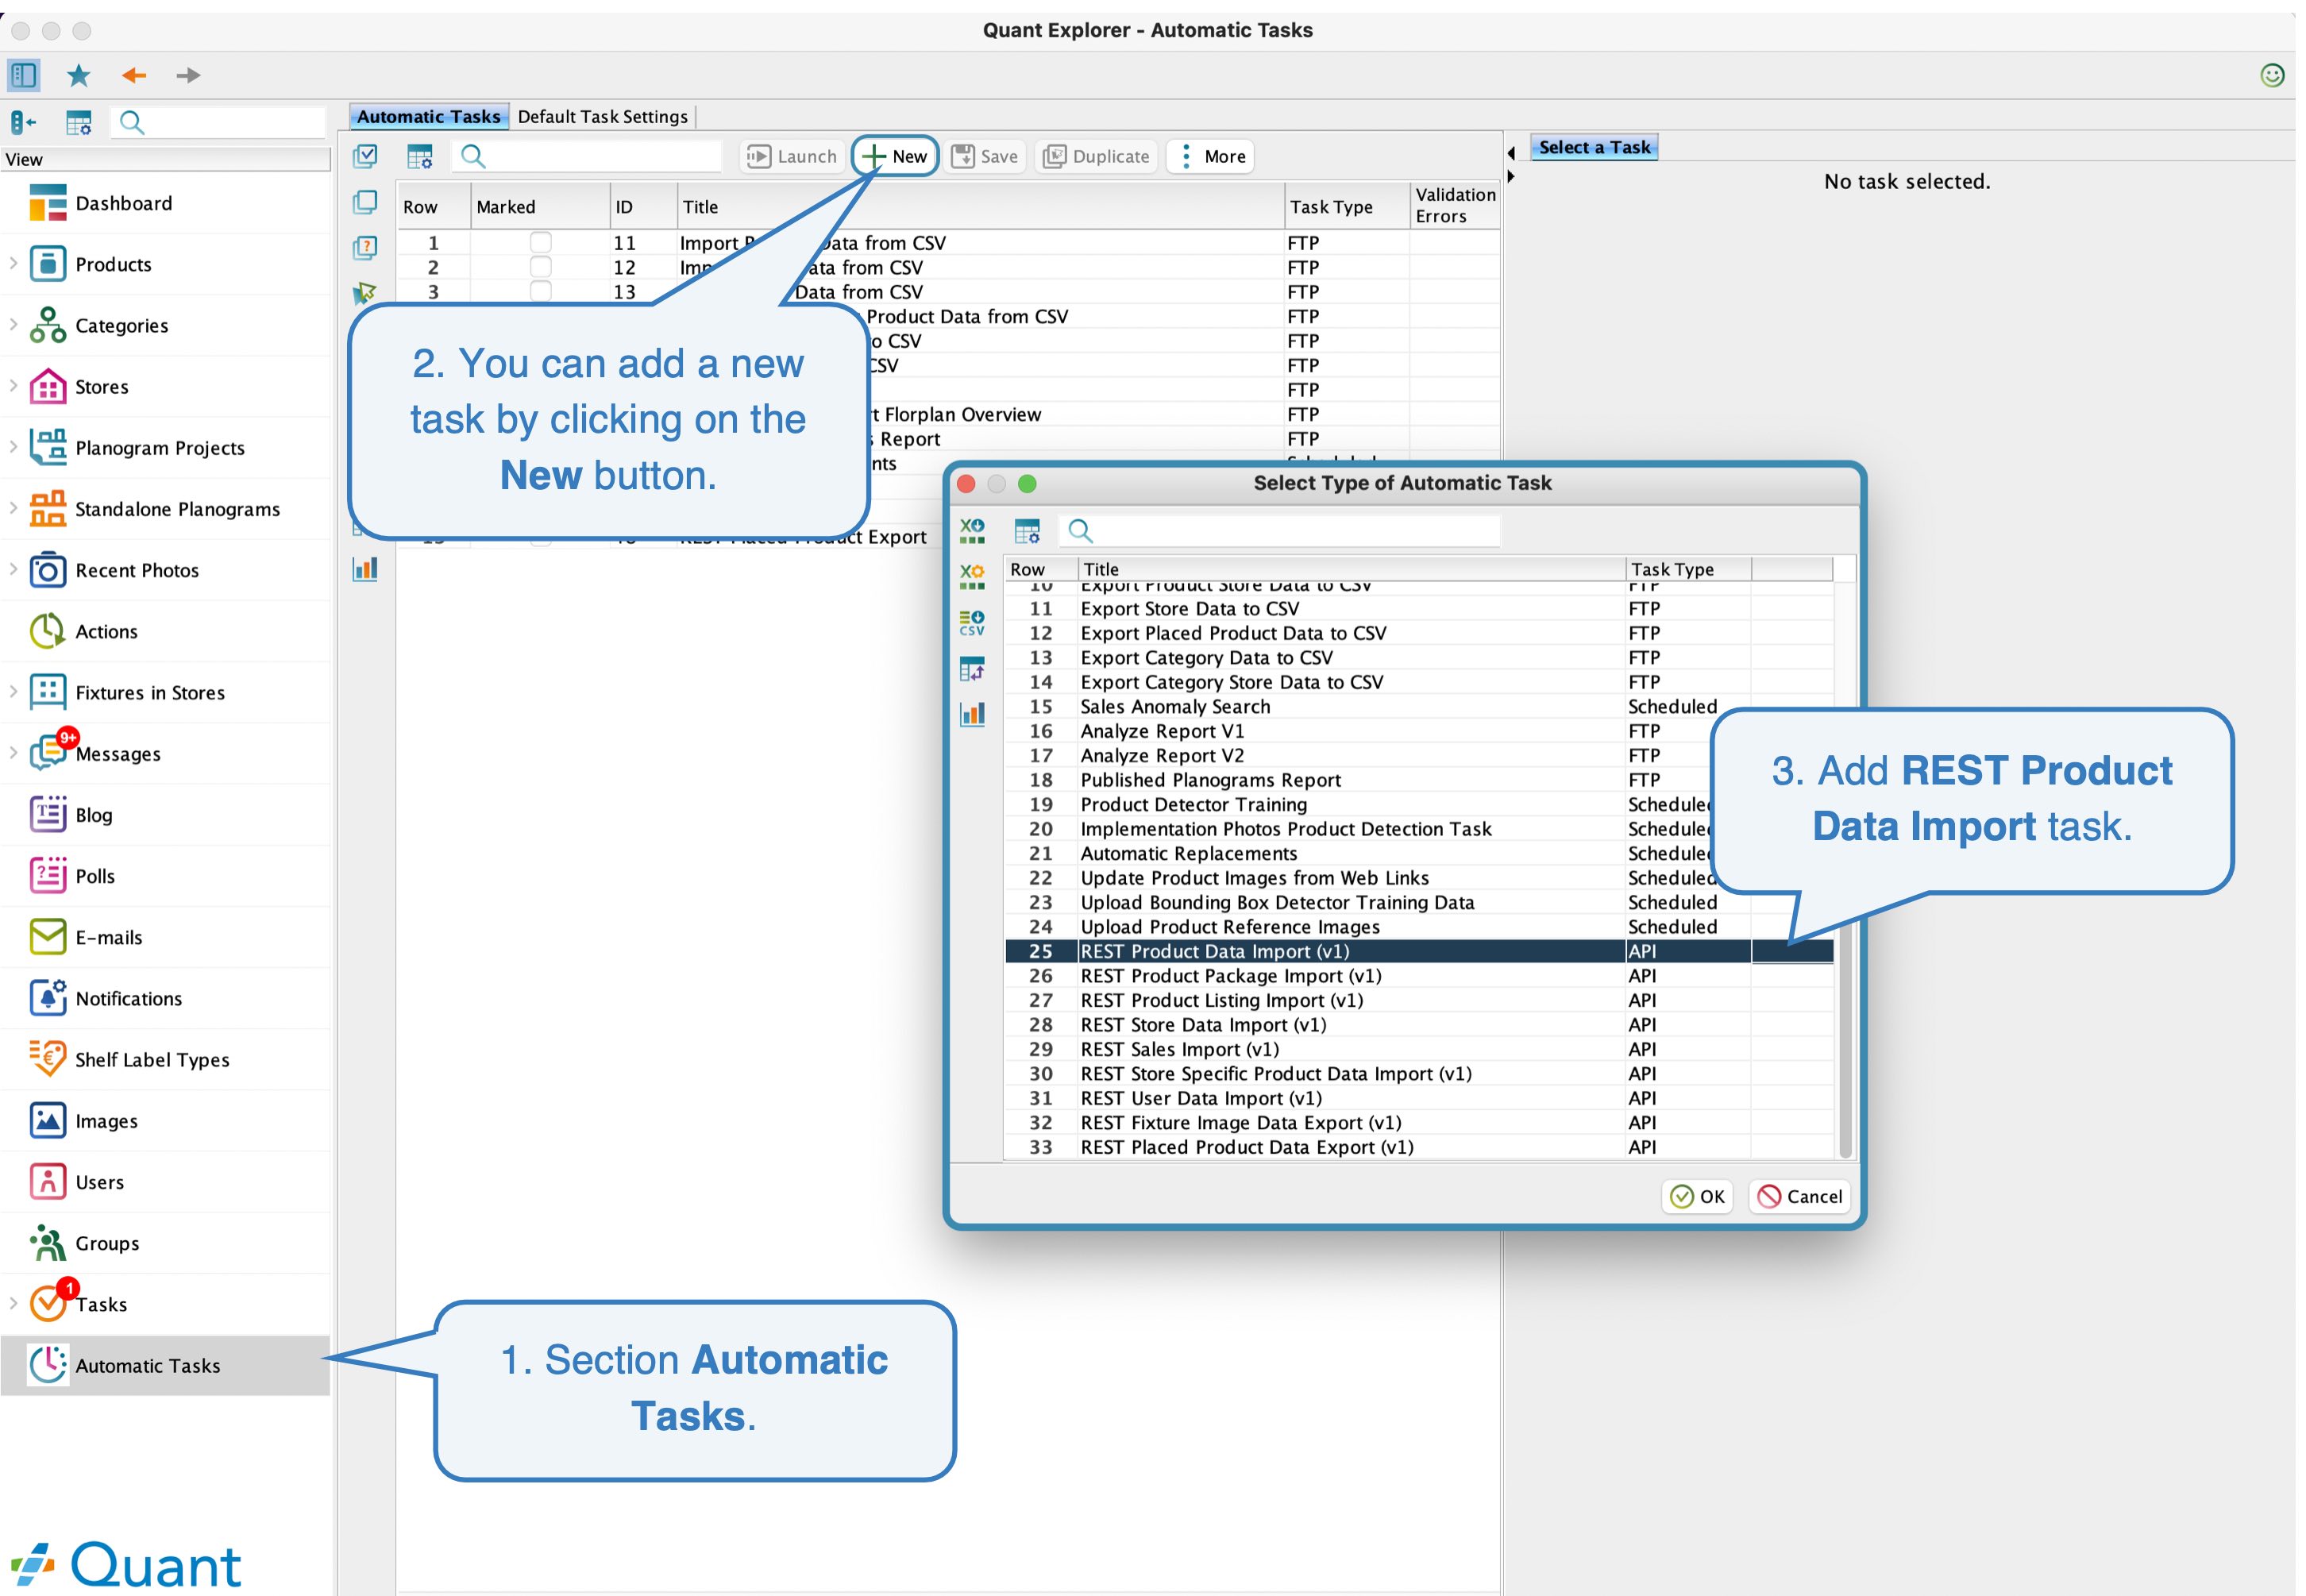2306x1596 pixels.
Task: Open the Notifications icon
Action: click(48, 998)
